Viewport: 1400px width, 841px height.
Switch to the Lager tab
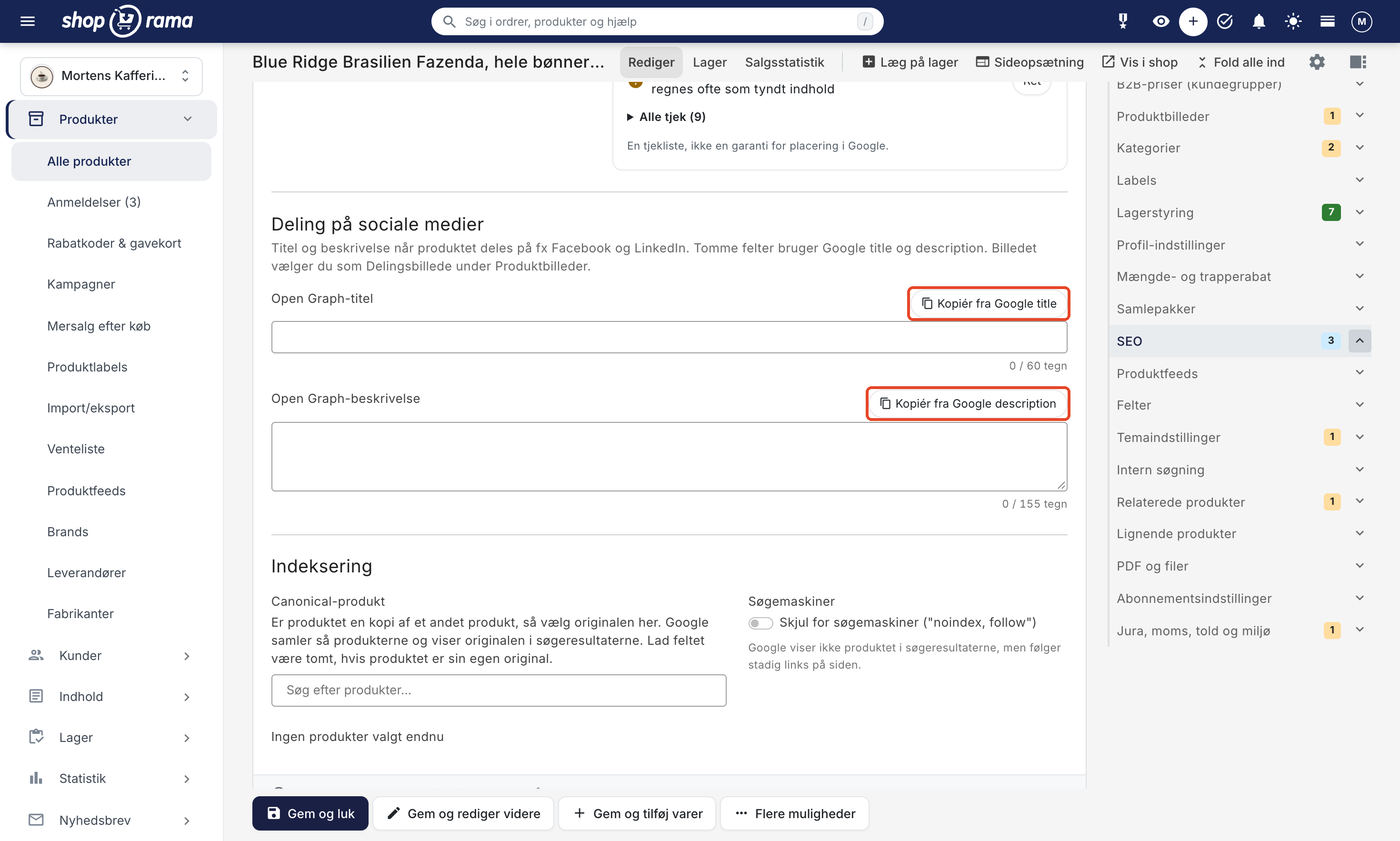click(x=710, y=62)
